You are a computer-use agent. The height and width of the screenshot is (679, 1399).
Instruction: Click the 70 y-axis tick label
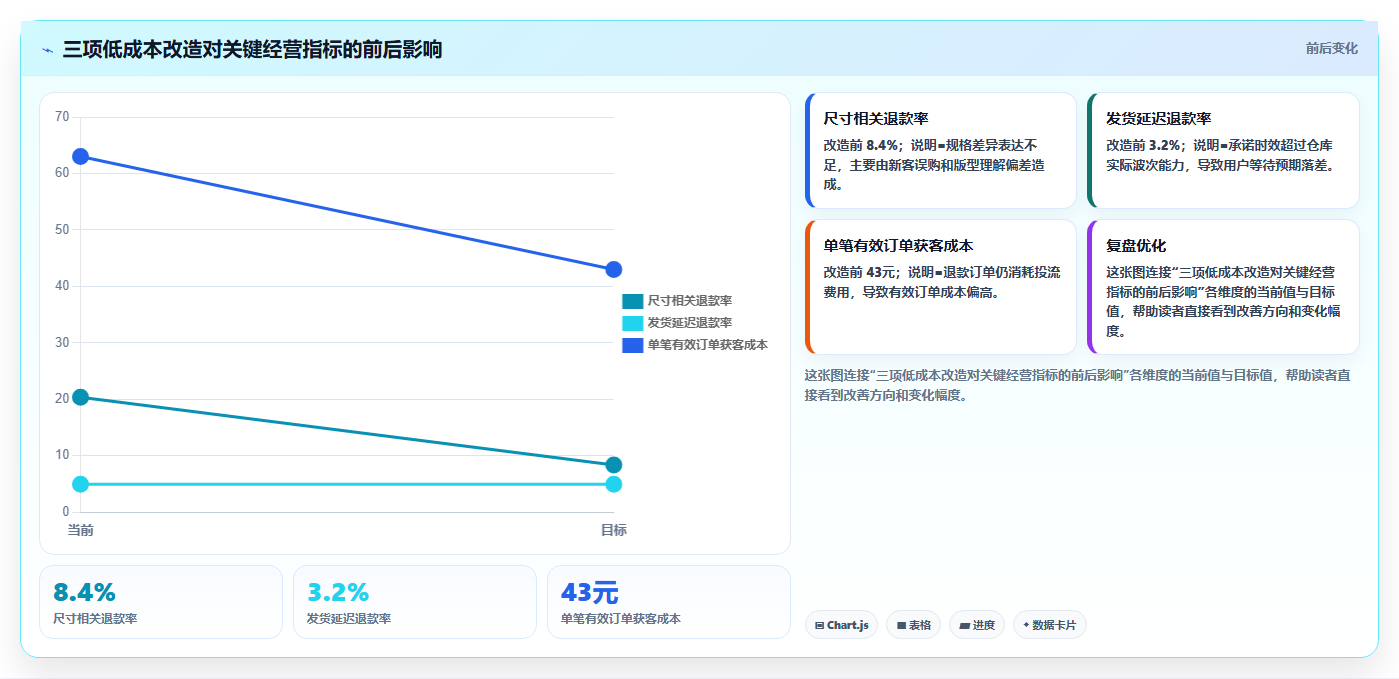[x=62, y=117]
